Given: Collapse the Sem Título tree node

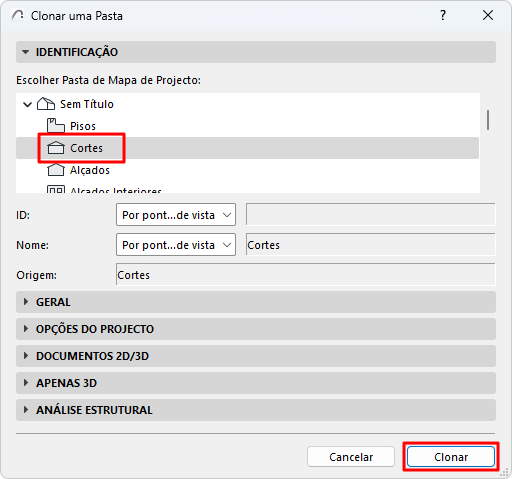Looking at the screenshot, I should [27, 104].
